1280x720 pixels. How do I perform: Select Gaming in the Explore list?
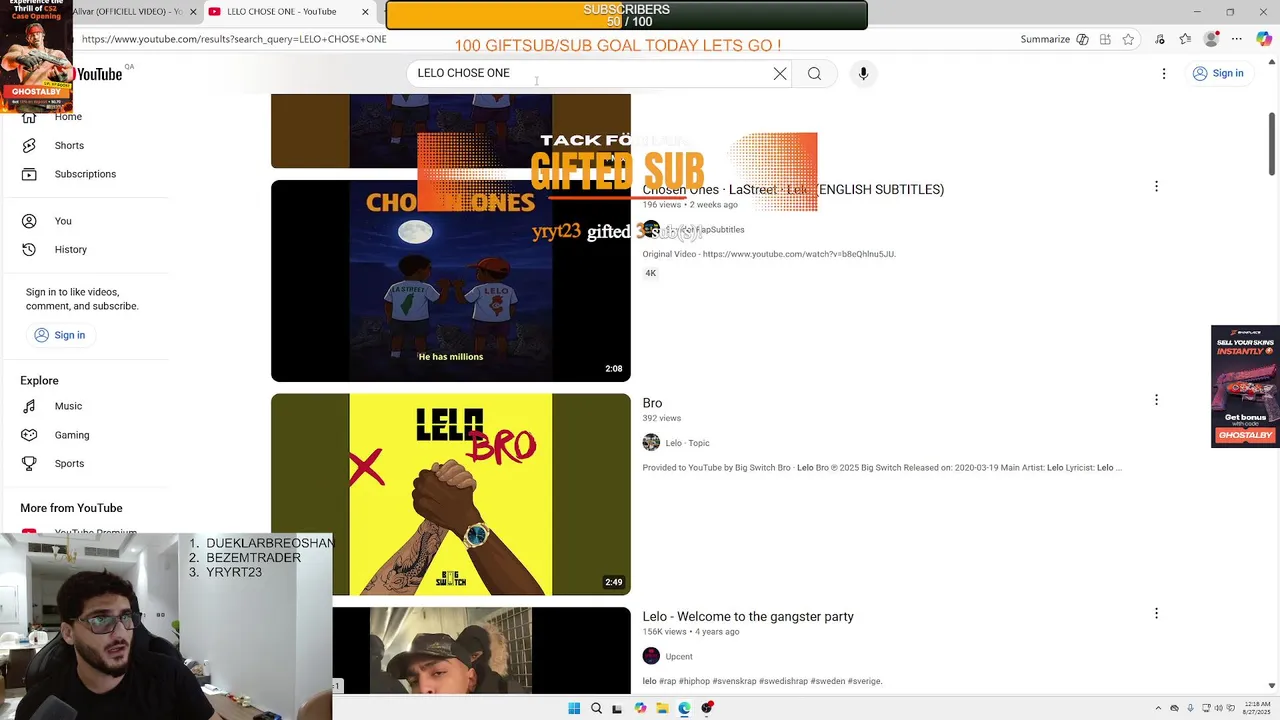pos(72,435)
